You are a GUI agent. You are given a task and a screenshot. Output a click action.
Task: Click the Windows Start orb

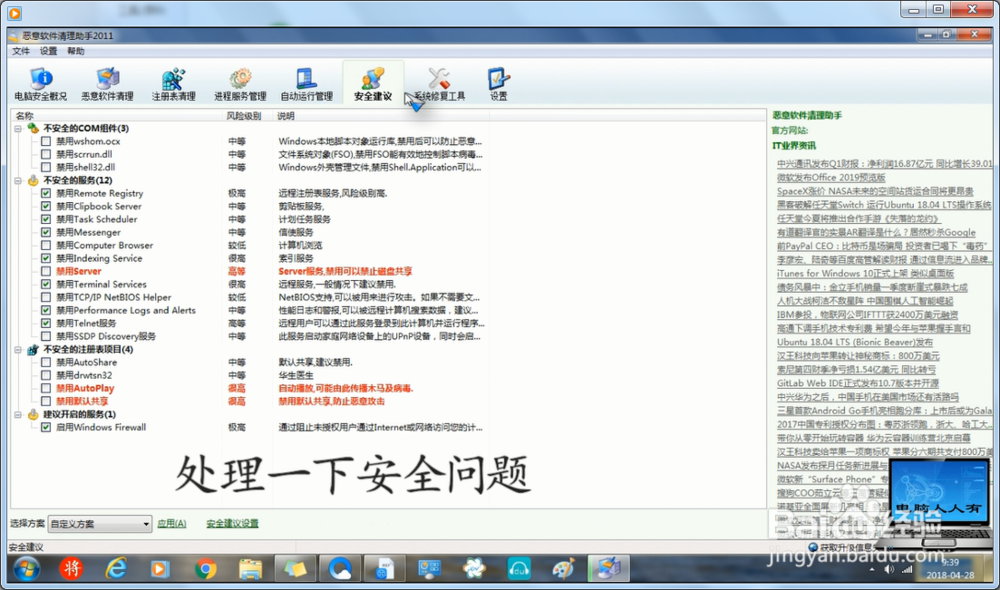tap(26, 569)
